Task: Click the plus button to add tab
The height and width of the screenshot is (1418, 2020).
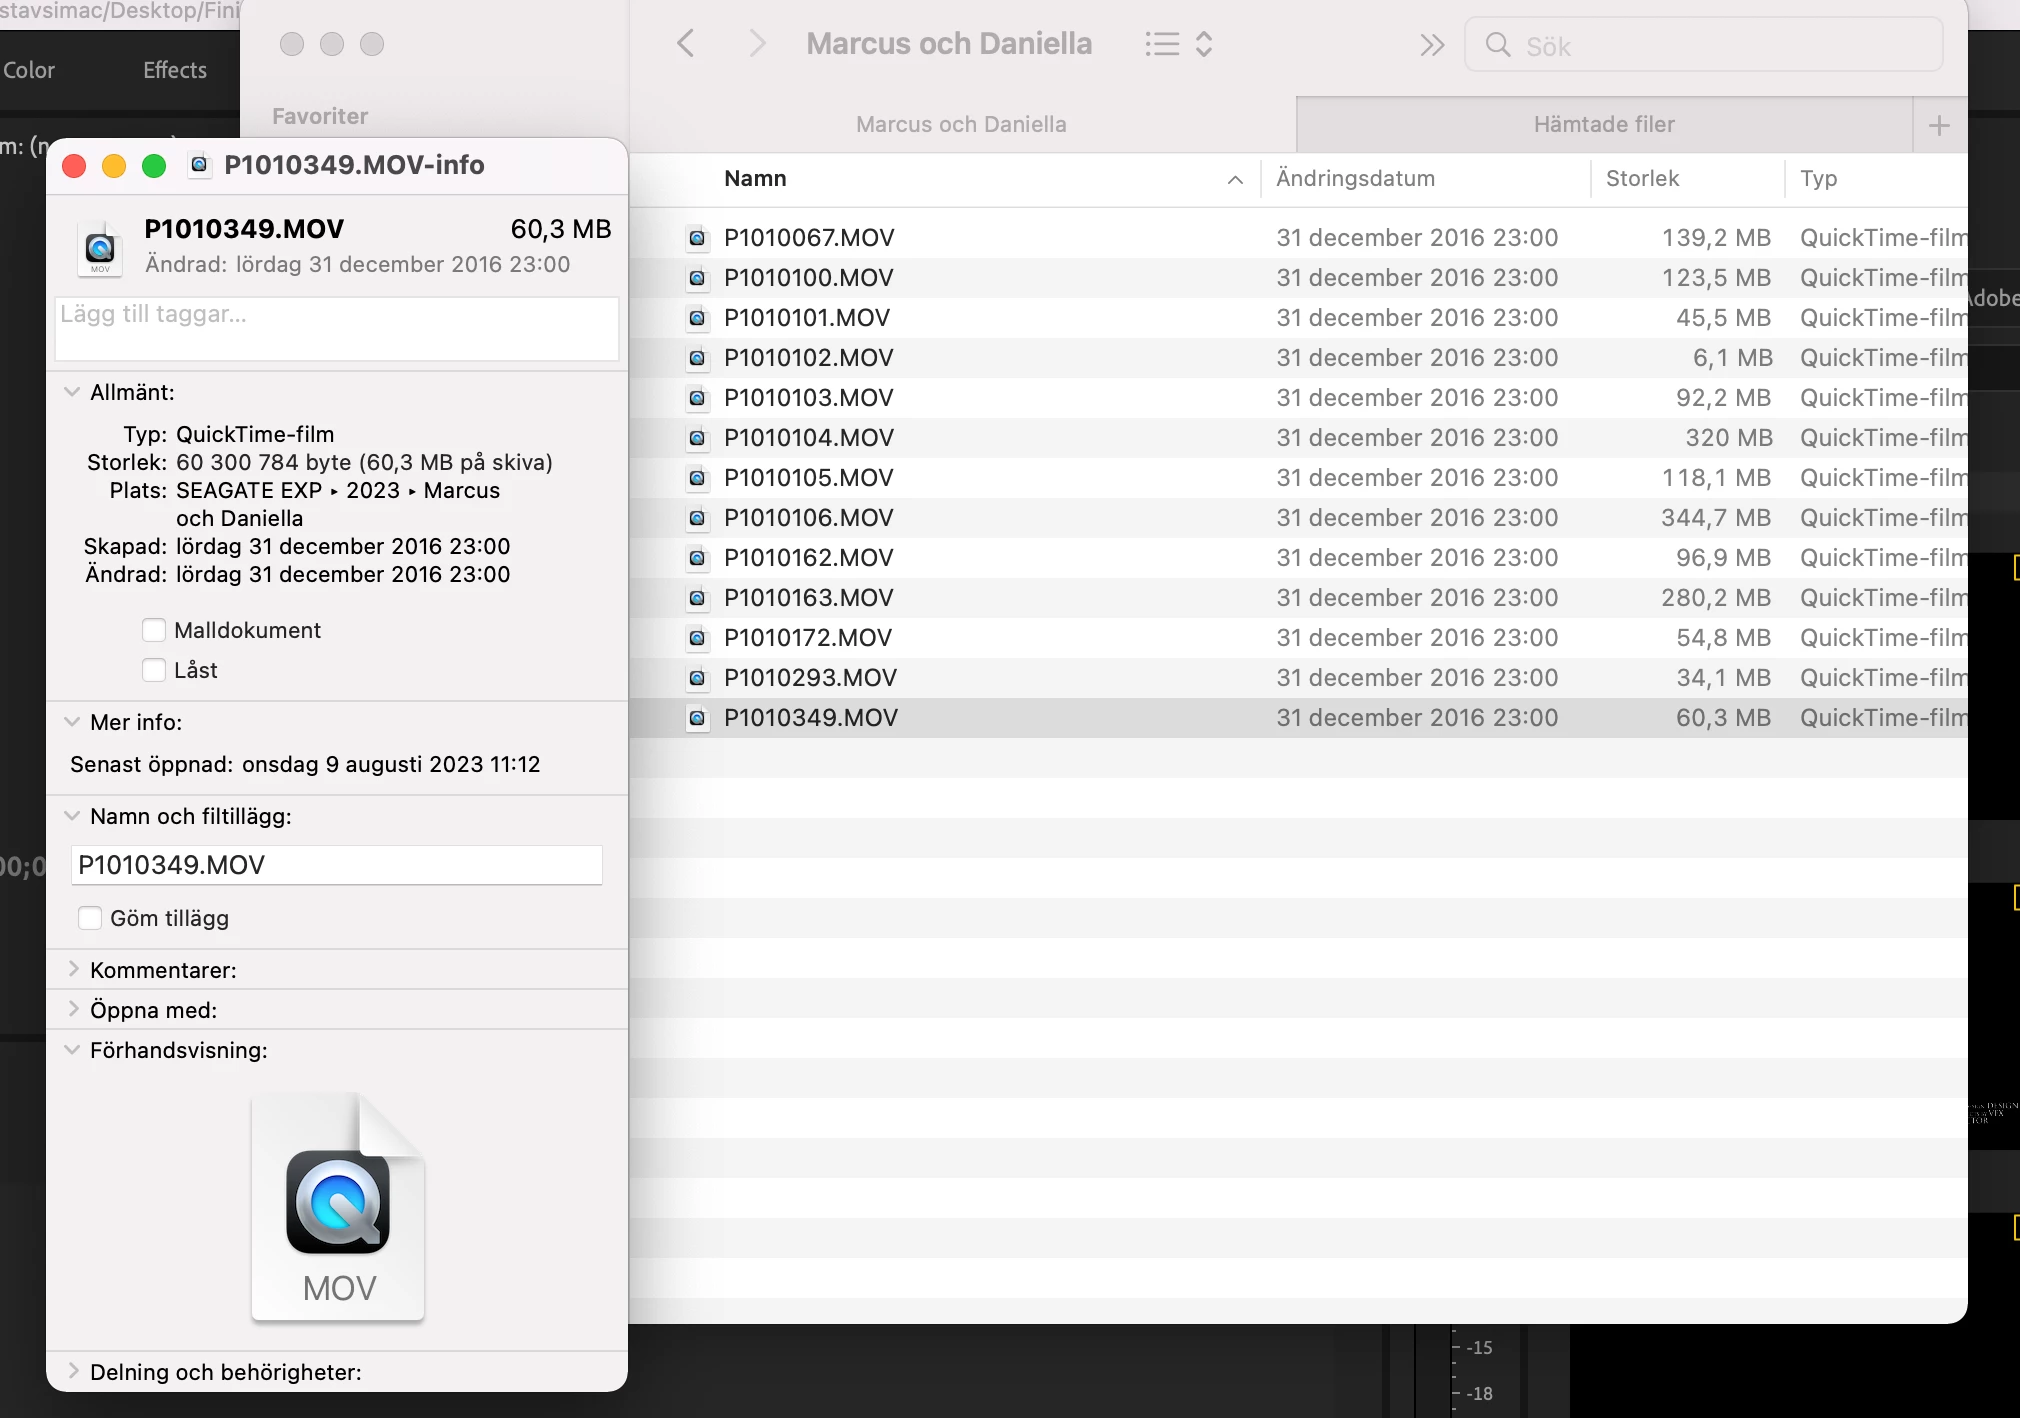Action: (1939, 125)
